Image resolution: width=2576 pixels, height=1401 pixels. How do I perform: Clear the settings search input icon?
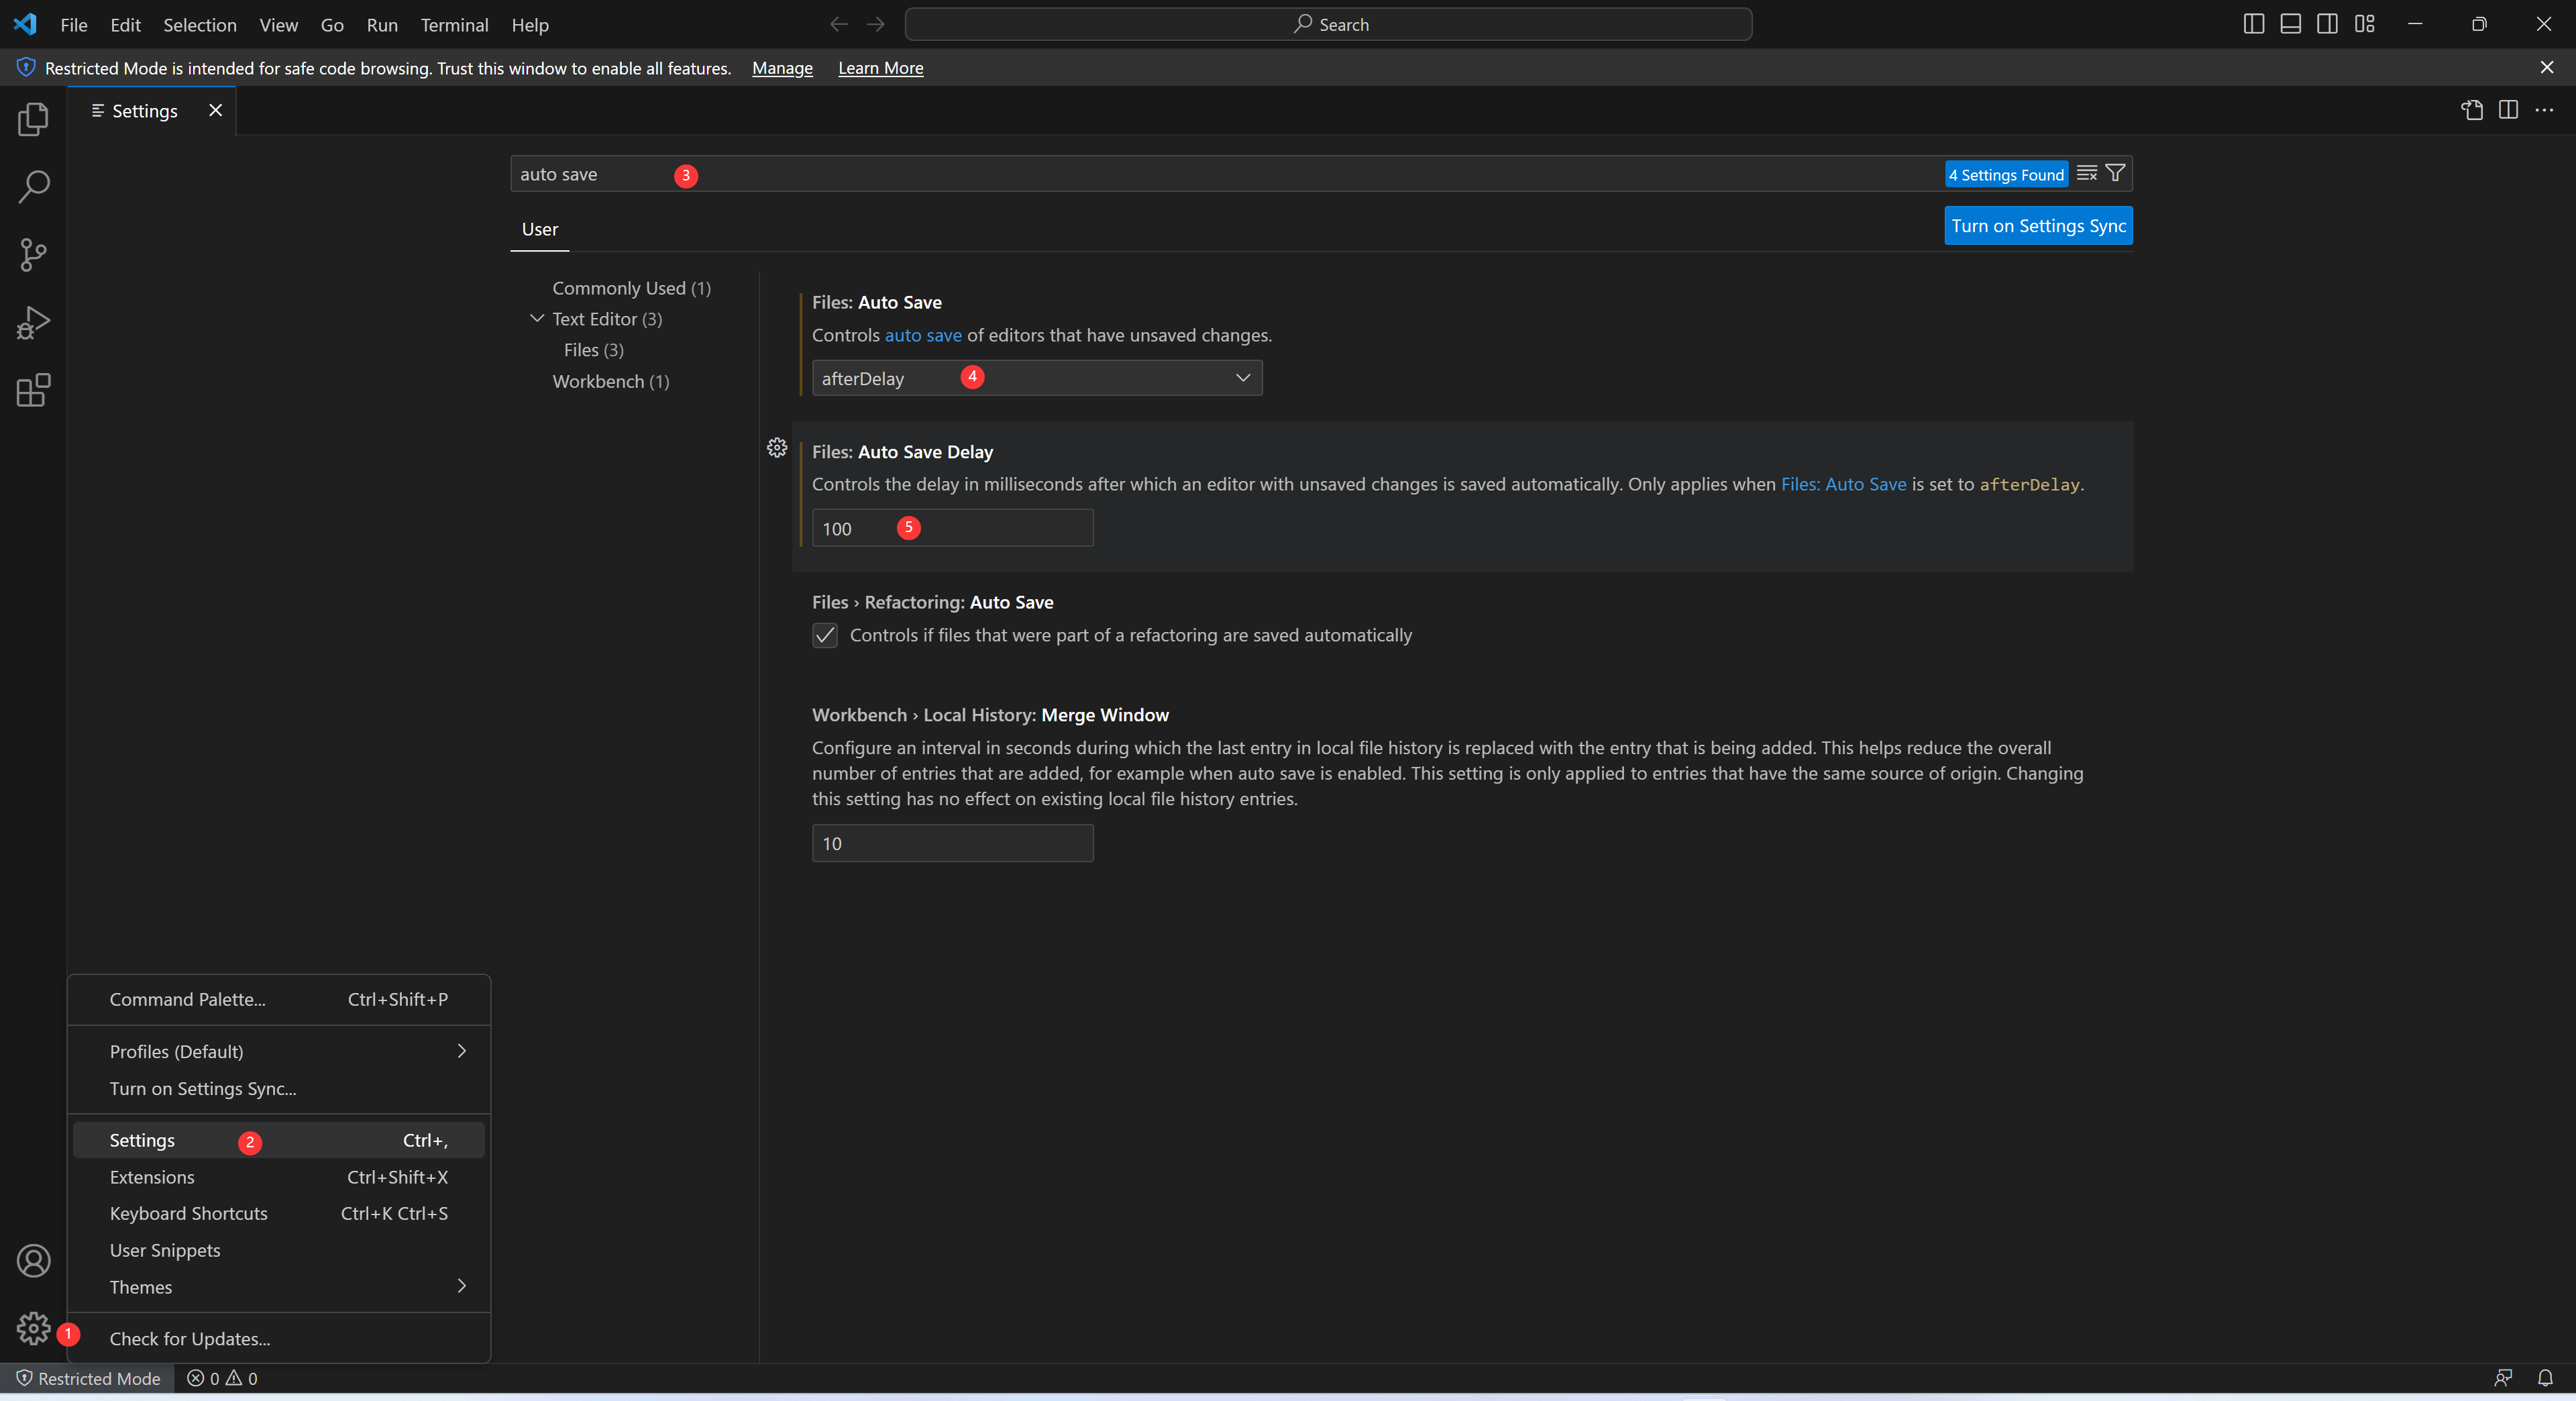[2087, 173]
